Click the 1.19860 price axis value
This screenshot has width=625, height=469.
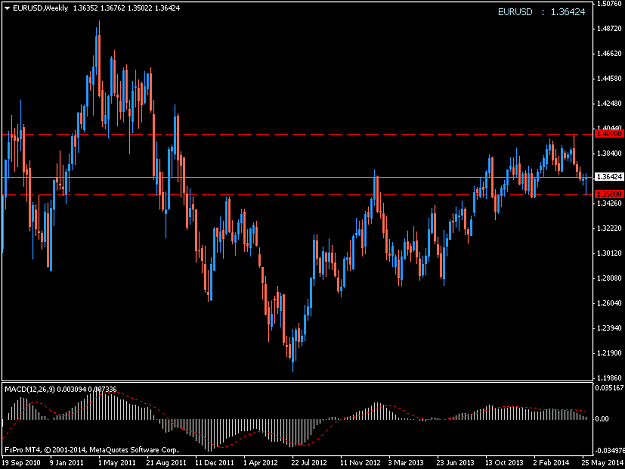click(x=609, y=378)
